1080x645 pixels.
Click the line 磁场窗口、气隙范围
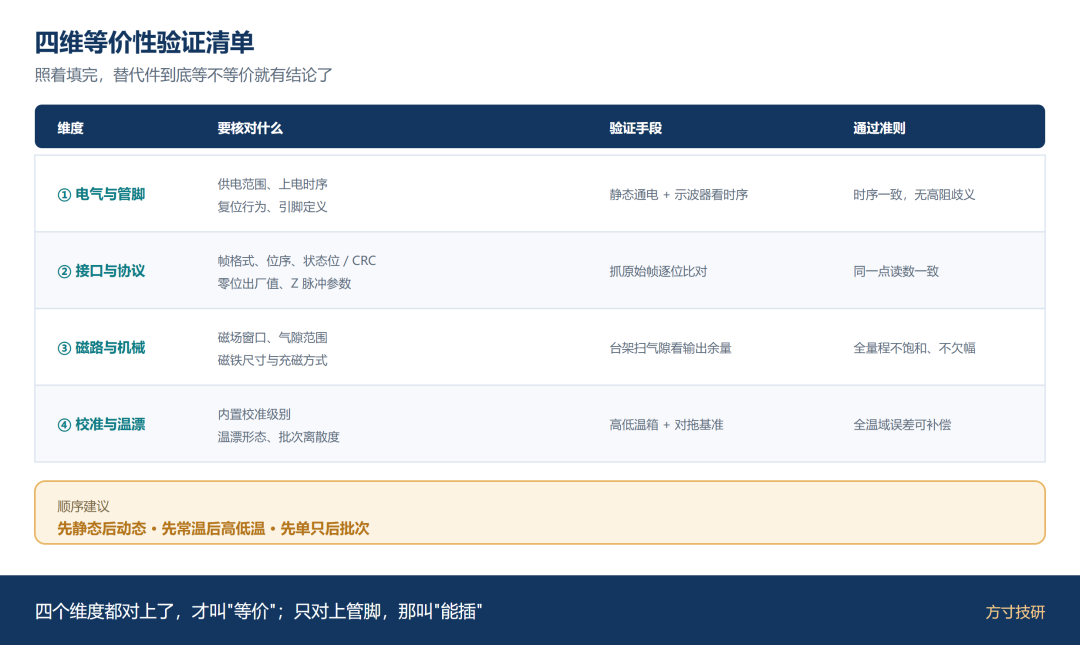tap(273, 337)
